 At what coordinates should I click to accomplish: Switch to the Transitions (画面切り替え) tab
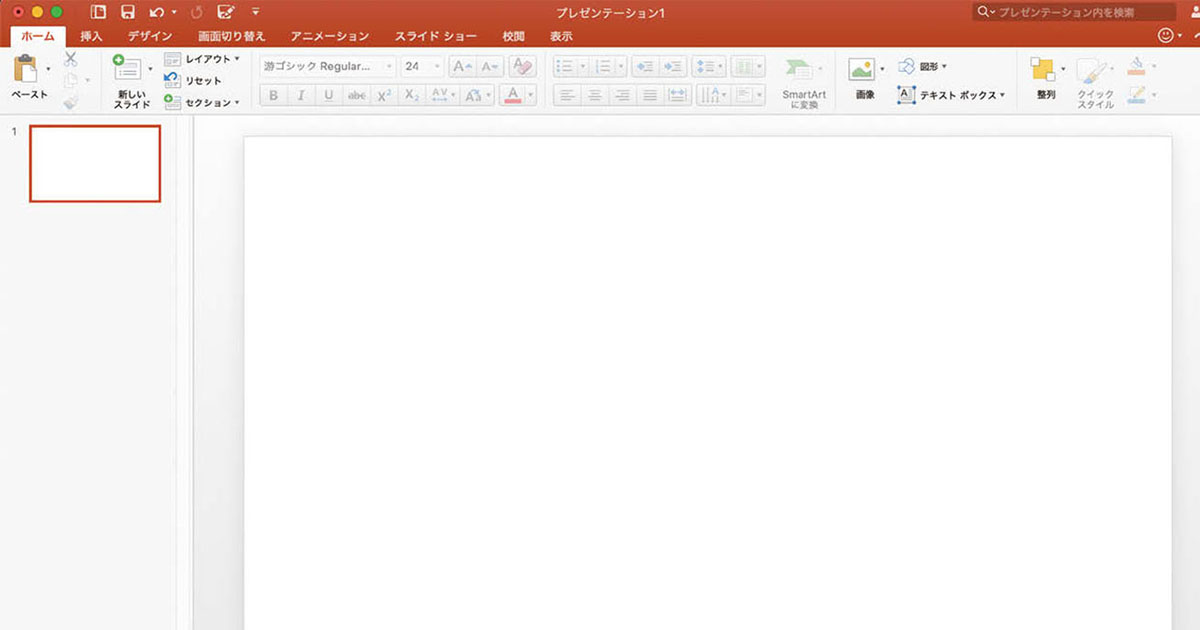232,36
